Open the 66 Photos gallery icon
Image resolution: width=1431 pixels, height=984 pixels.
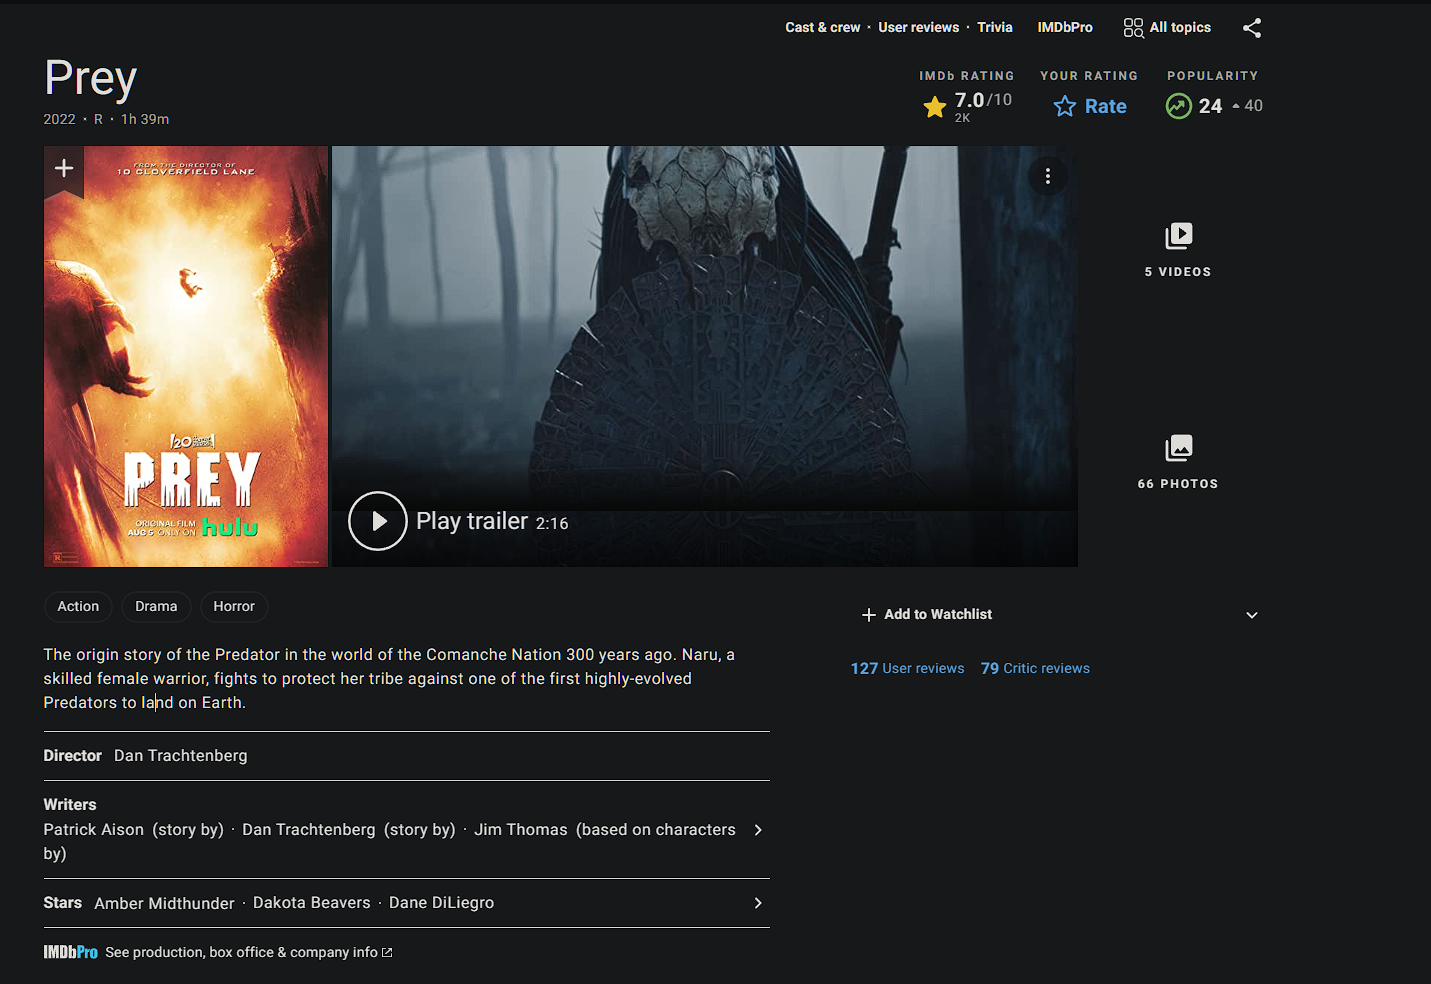1179,448
